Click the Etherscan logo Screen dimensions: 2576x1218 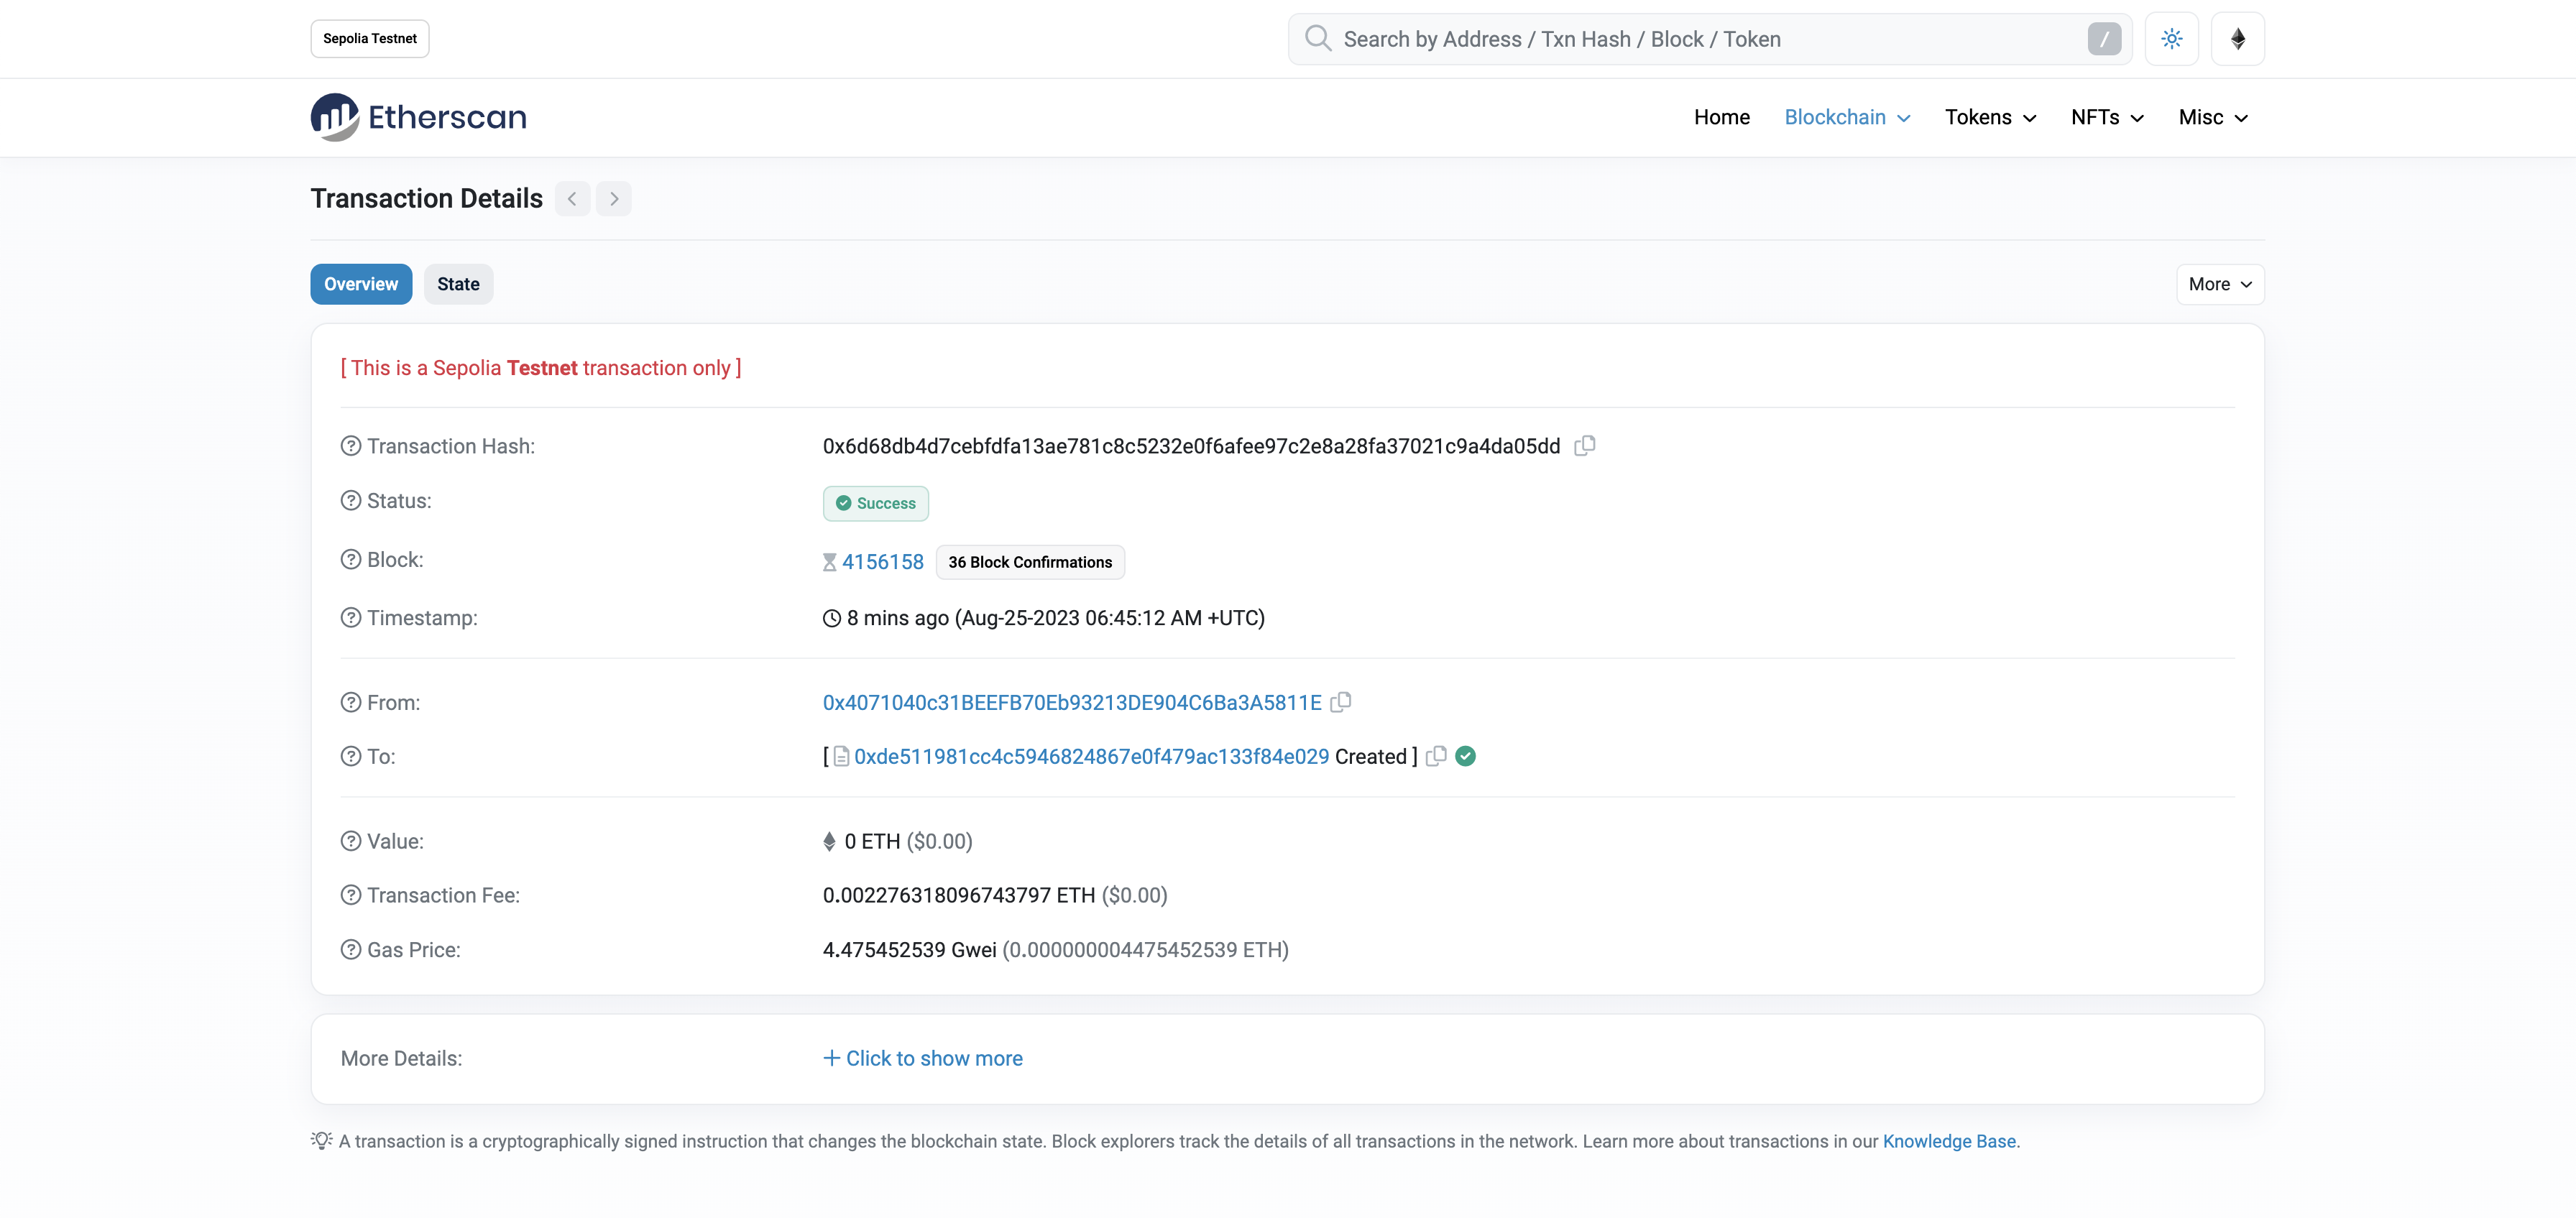(418, 117)
